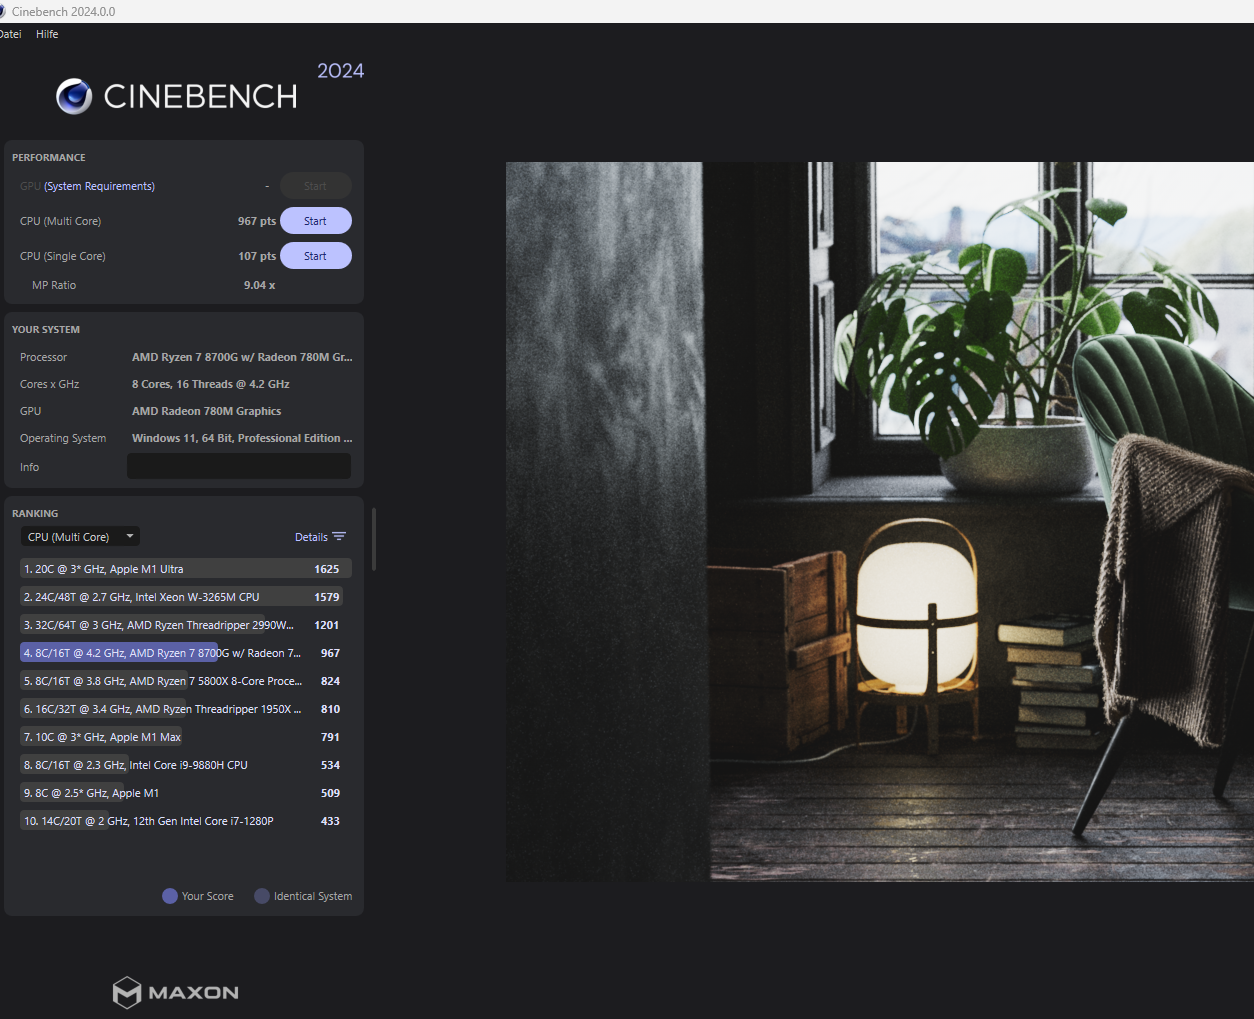Click the 2024 version label
The height and width of the screenshot is (1019, 1254).
341,71
